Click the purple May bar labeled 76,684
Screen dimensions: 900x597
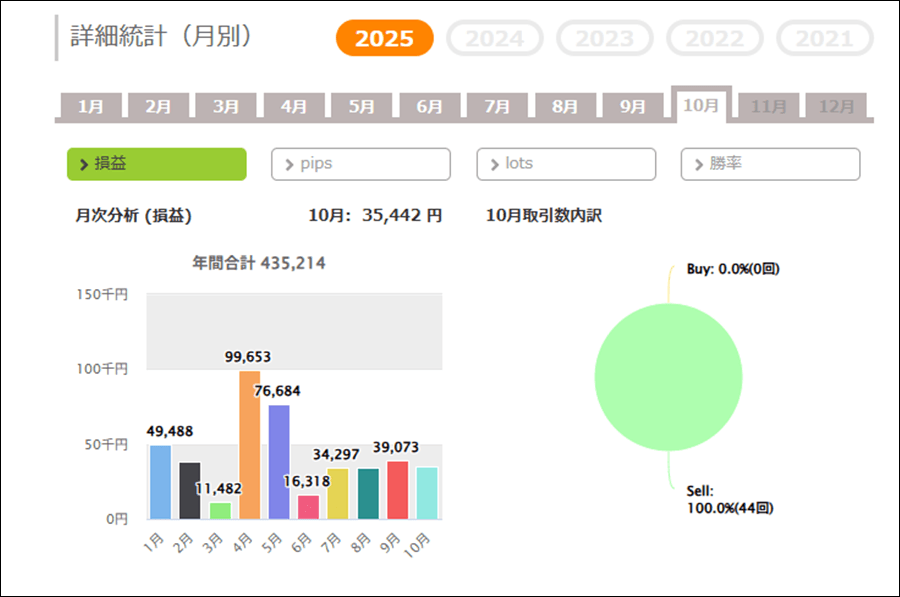(279, 462)
